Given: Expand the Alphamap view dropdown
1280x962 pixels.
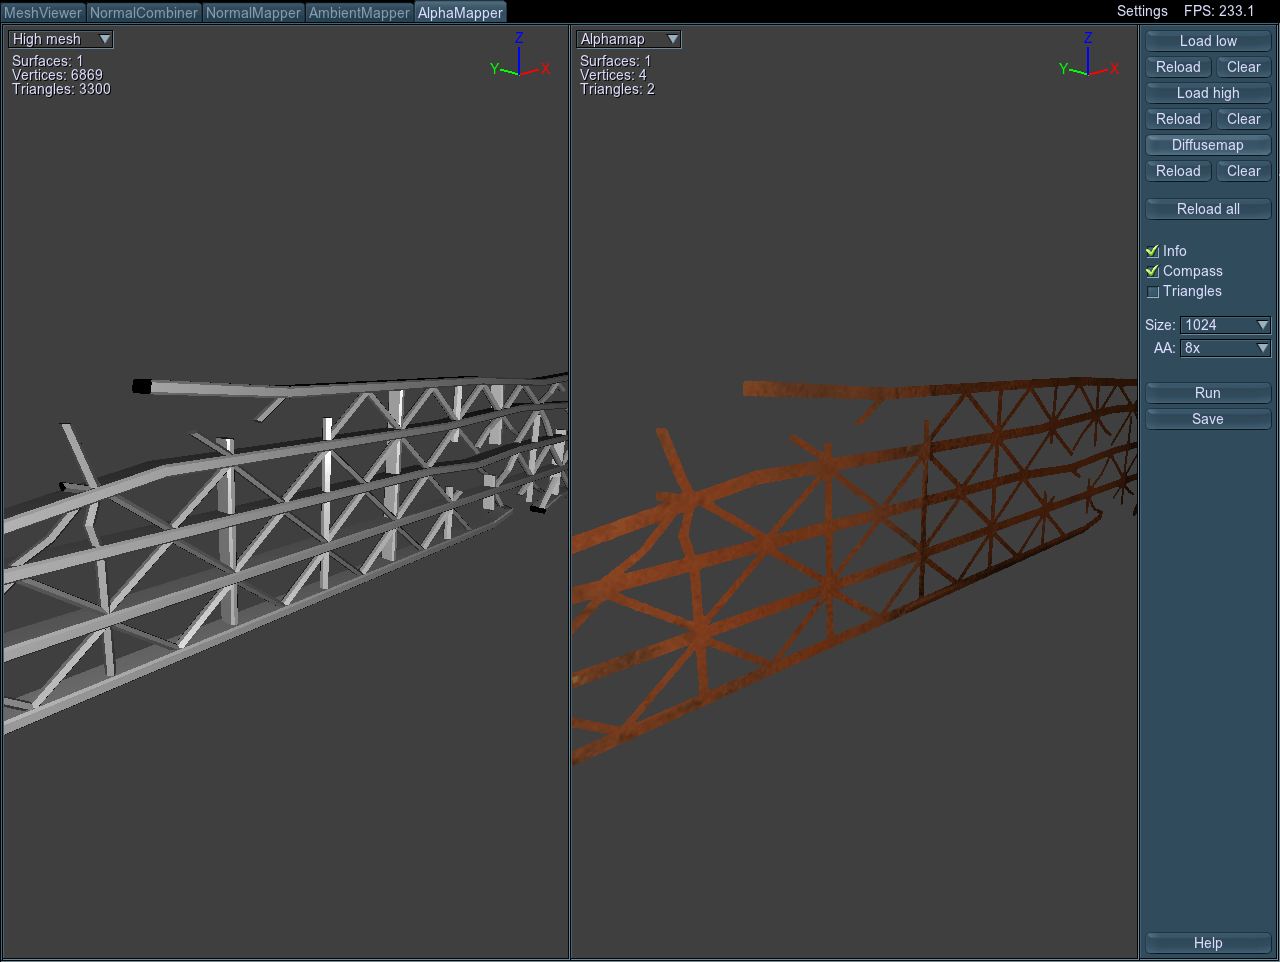Looking at the screenshot, I should point(629,39).
